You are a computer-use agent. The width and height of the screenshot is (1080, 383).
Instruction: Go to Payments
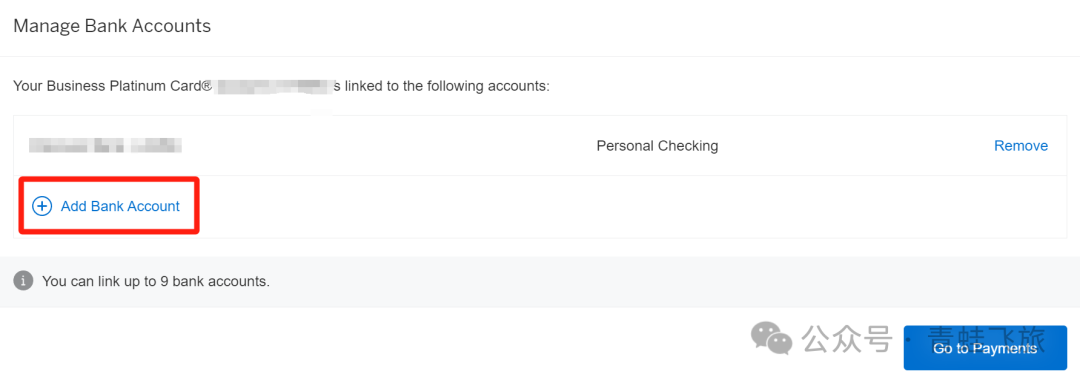coord(985,349)
